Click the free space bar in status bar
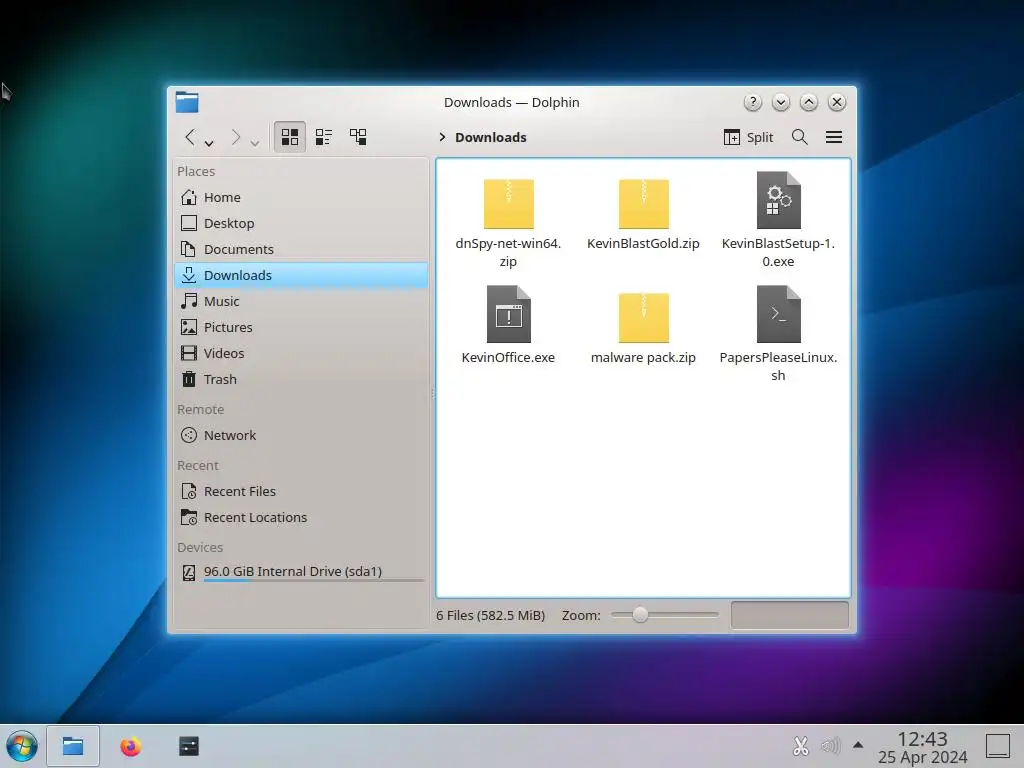 point(790,615)
